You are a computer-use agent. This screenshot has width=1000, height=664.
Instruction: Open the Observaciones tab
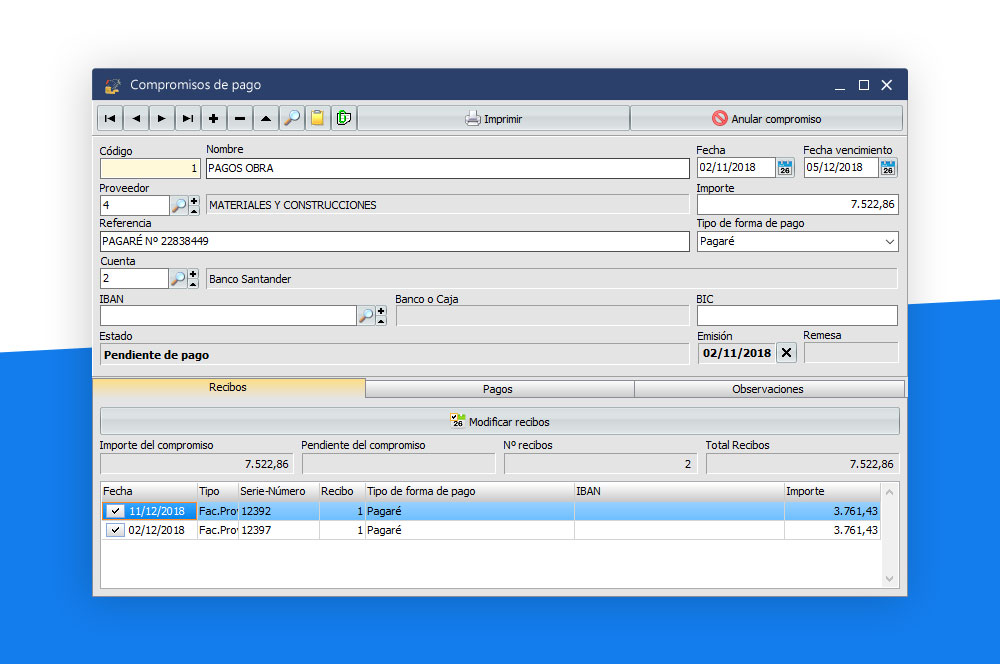click(767, 389)
